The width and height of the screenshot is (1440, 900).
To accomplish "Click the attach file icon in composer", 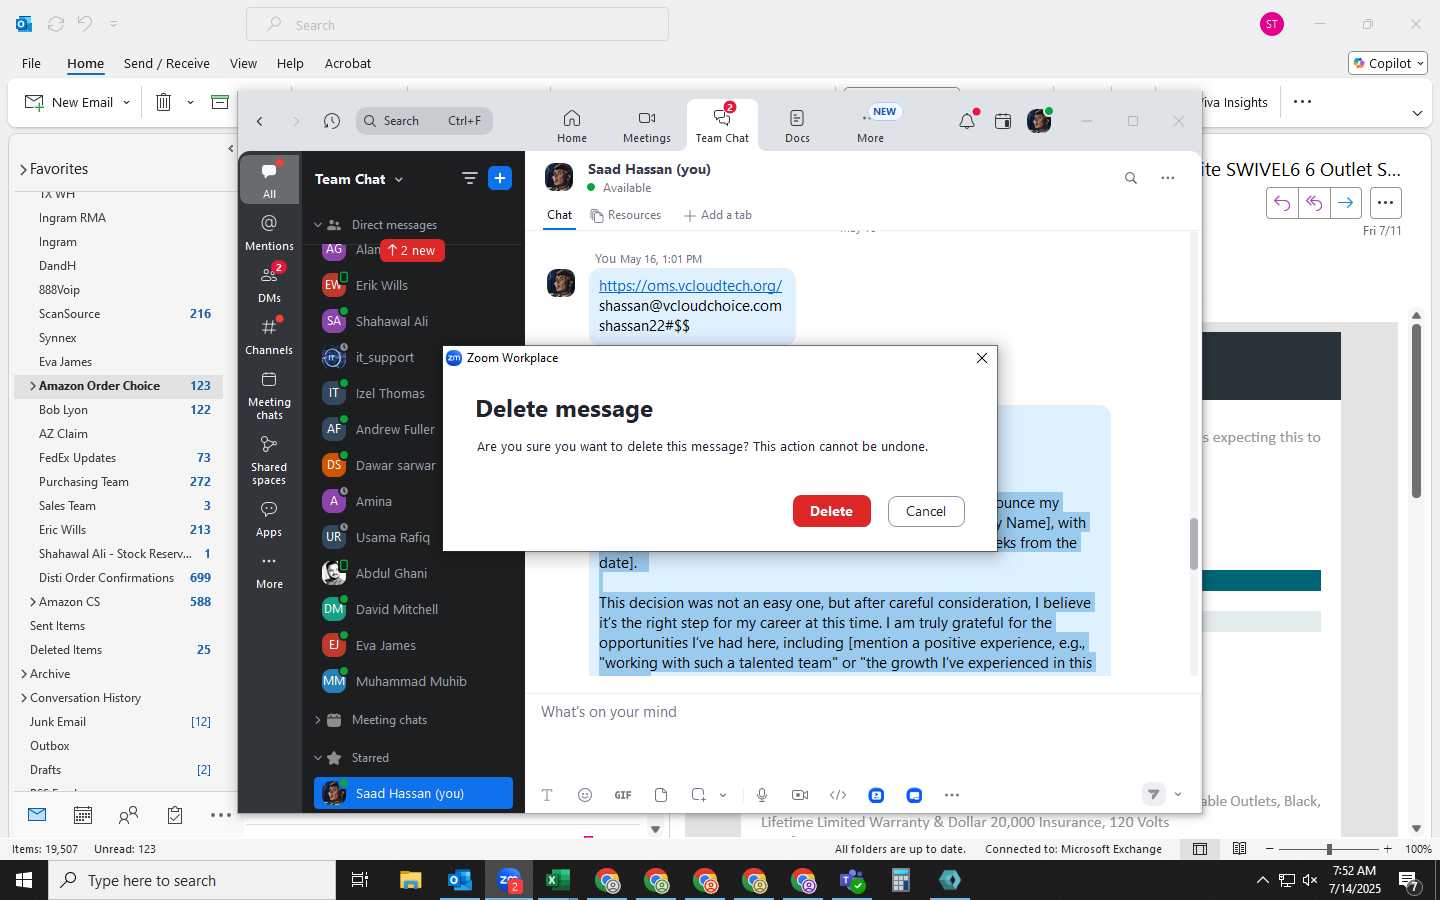I will (661, 795).
